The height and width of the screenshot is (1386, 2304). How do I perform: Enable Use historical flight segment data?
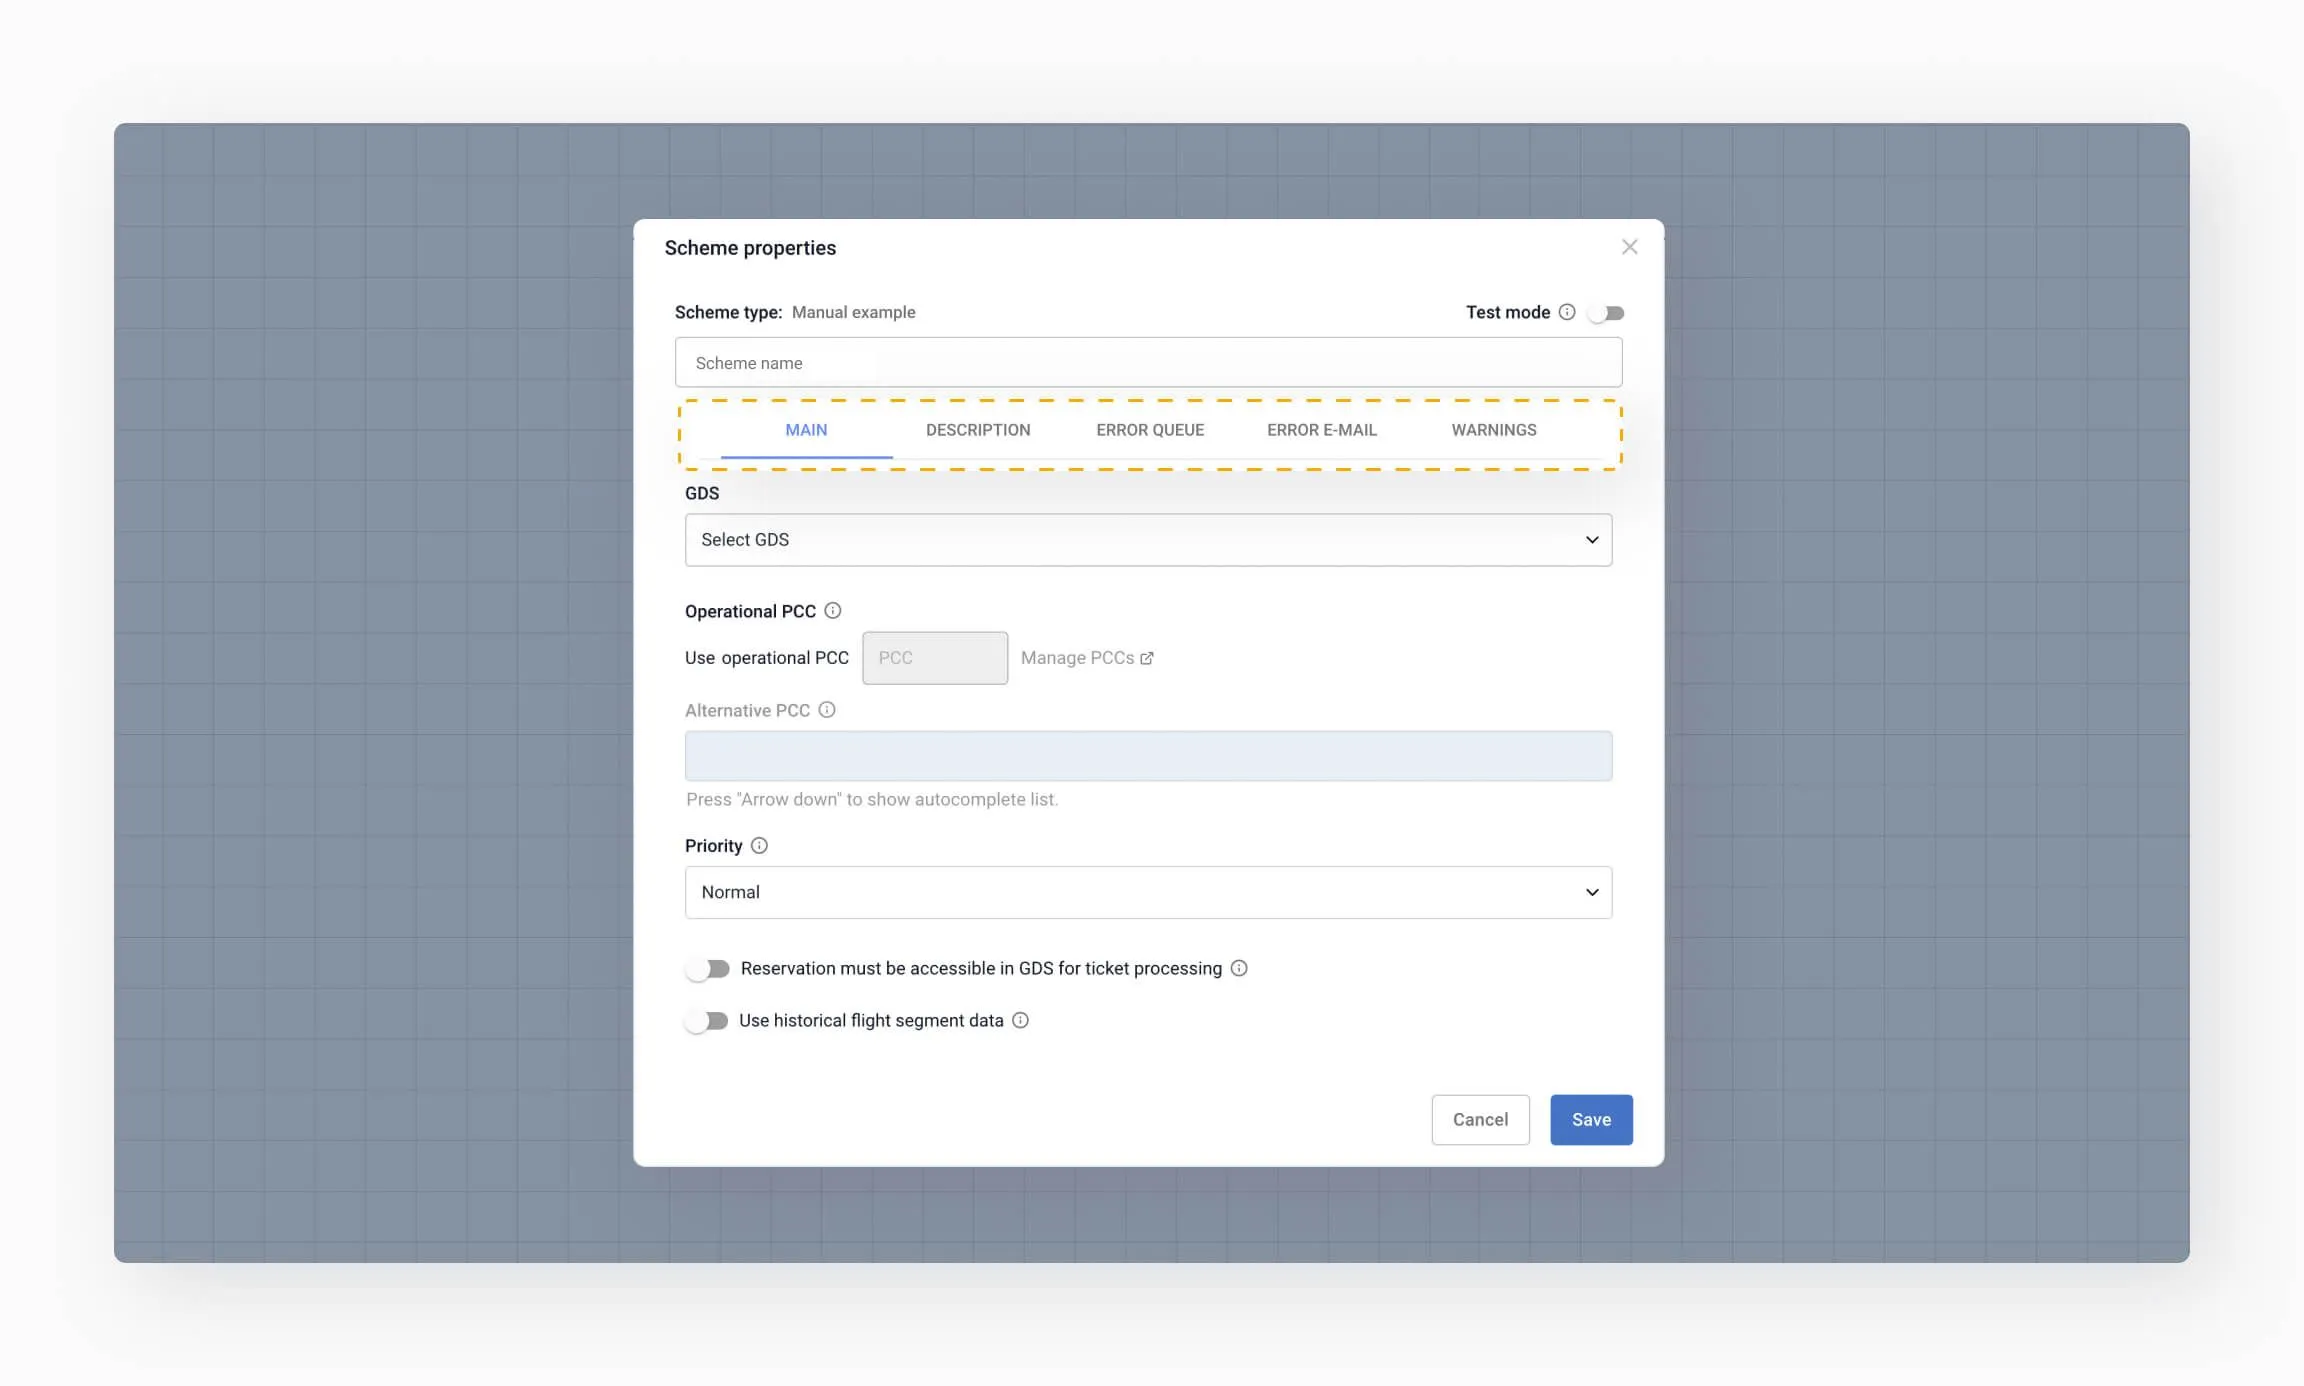[x=707, y=1021]
